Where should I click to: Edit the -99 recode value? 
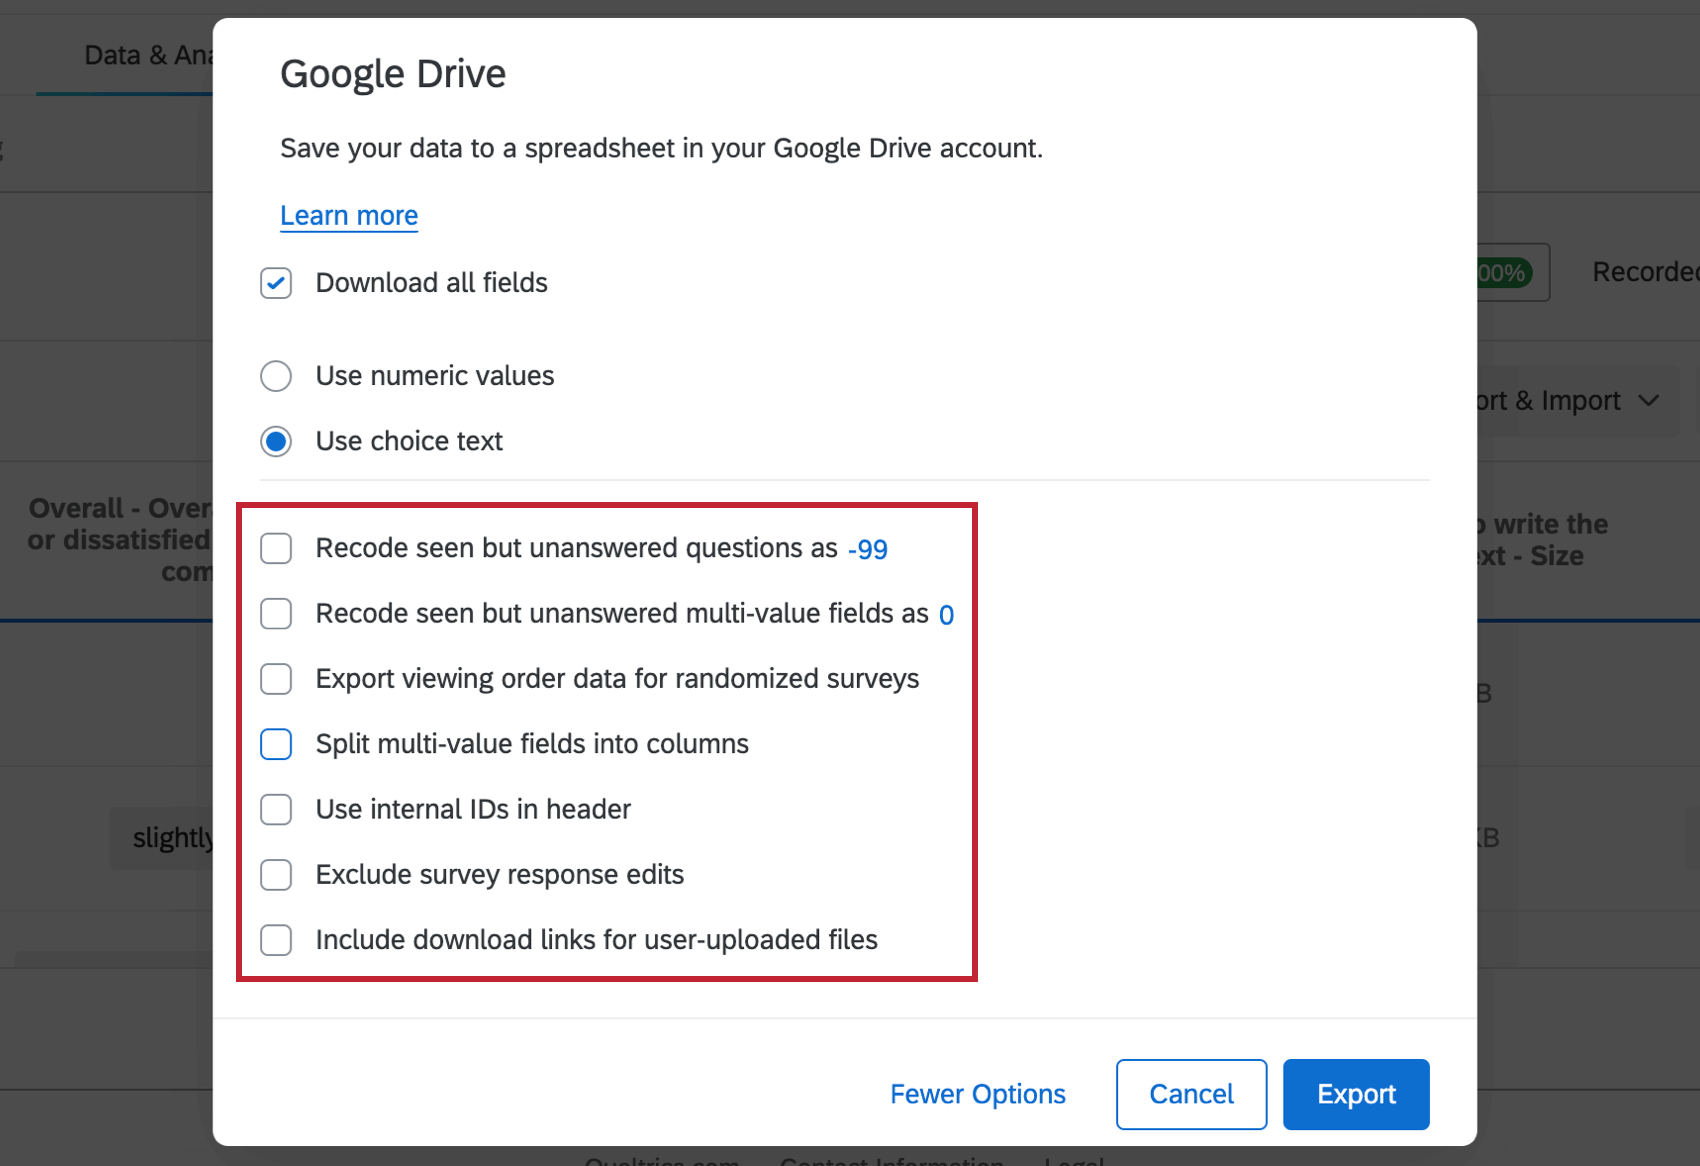pos(868,549)
